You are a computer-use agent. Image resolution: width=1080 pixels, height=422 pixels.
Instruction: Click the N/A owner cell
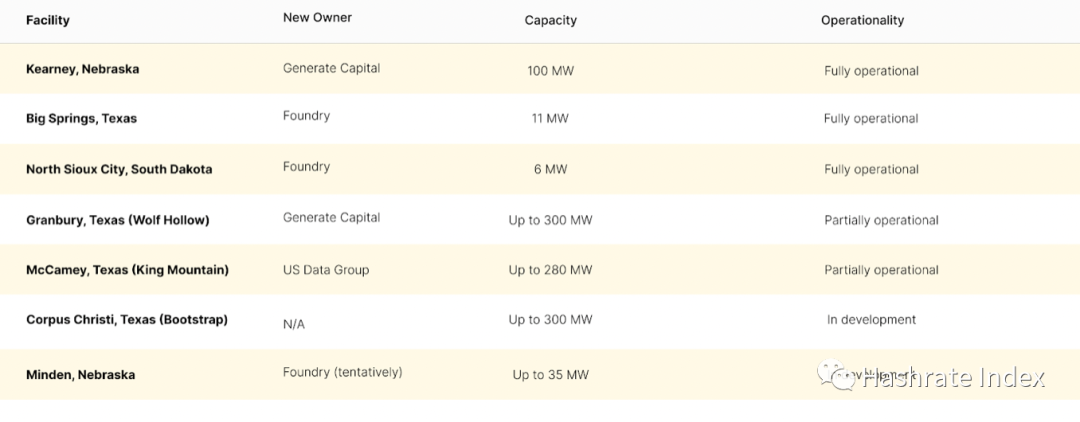click(294, 324)
